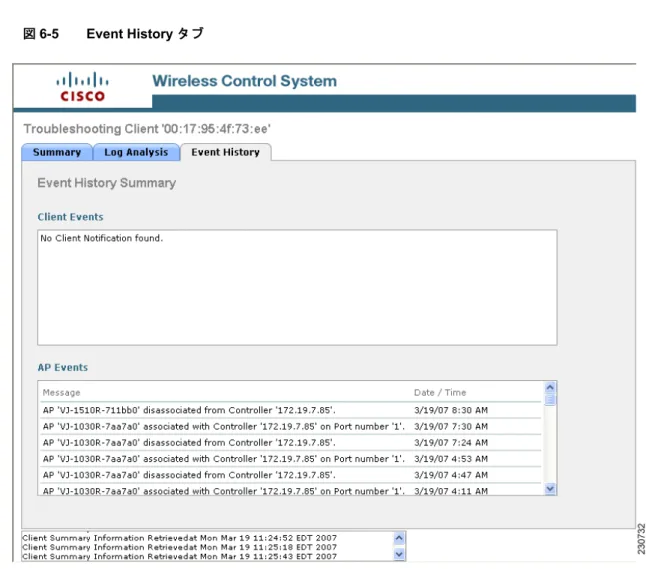Click the AP Events scrollbar track

pos(550,445)
